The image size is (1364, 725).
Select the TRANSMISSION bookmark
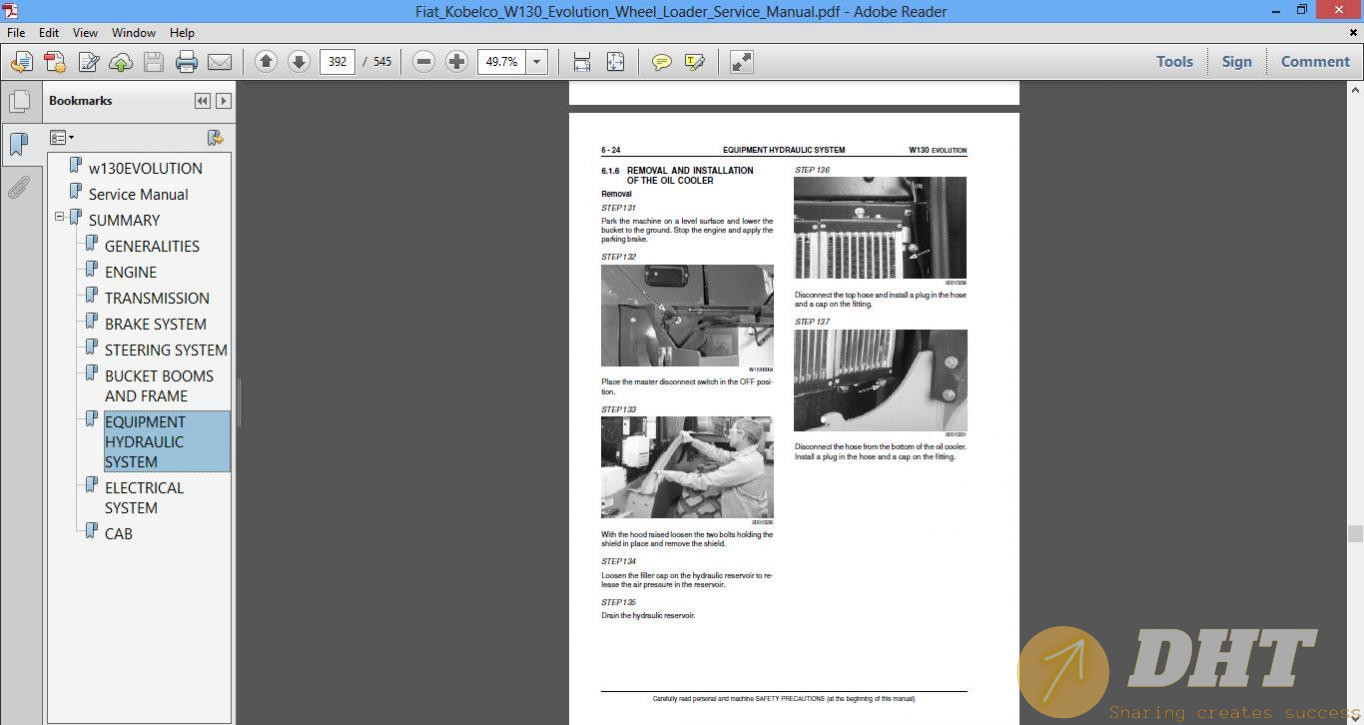157,298
